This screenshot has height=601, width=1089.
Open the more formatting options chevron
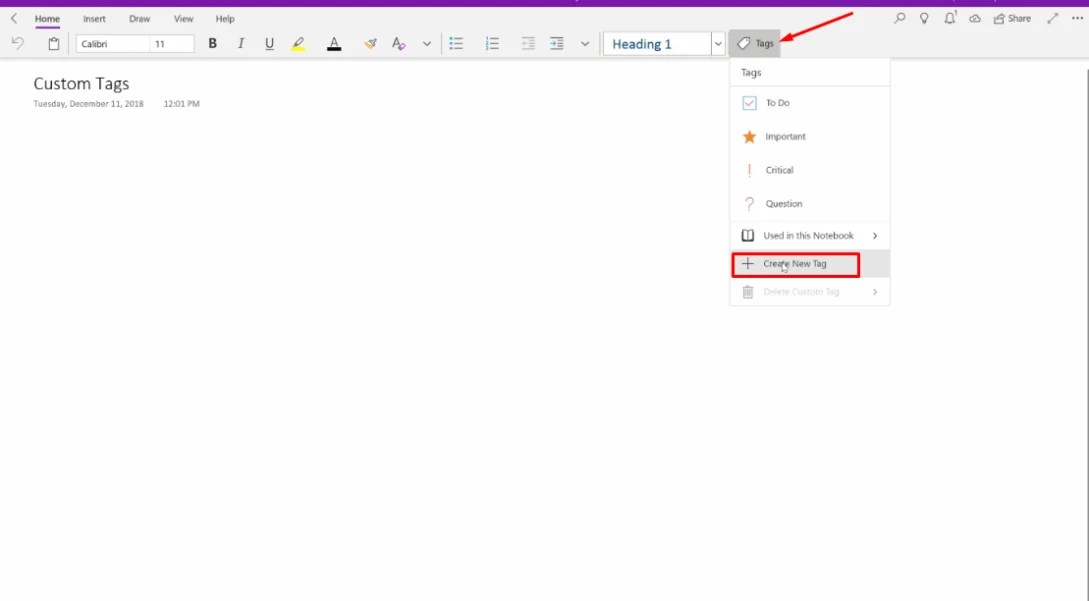pos(427,43)
